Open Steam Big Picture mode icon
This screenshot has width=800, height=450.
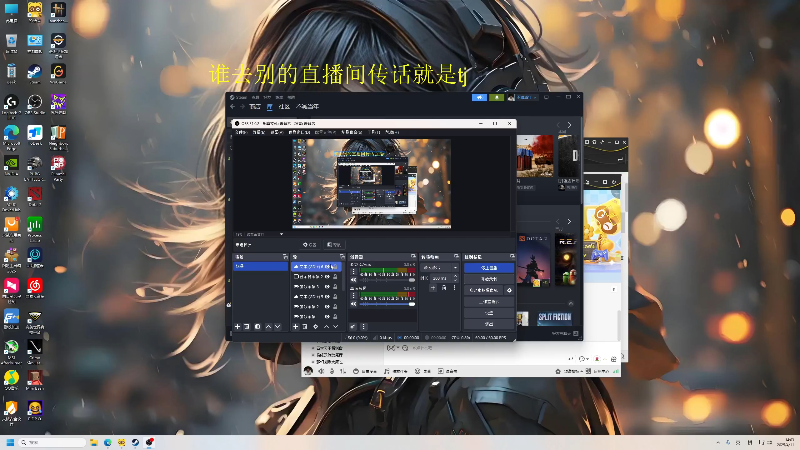546,97
